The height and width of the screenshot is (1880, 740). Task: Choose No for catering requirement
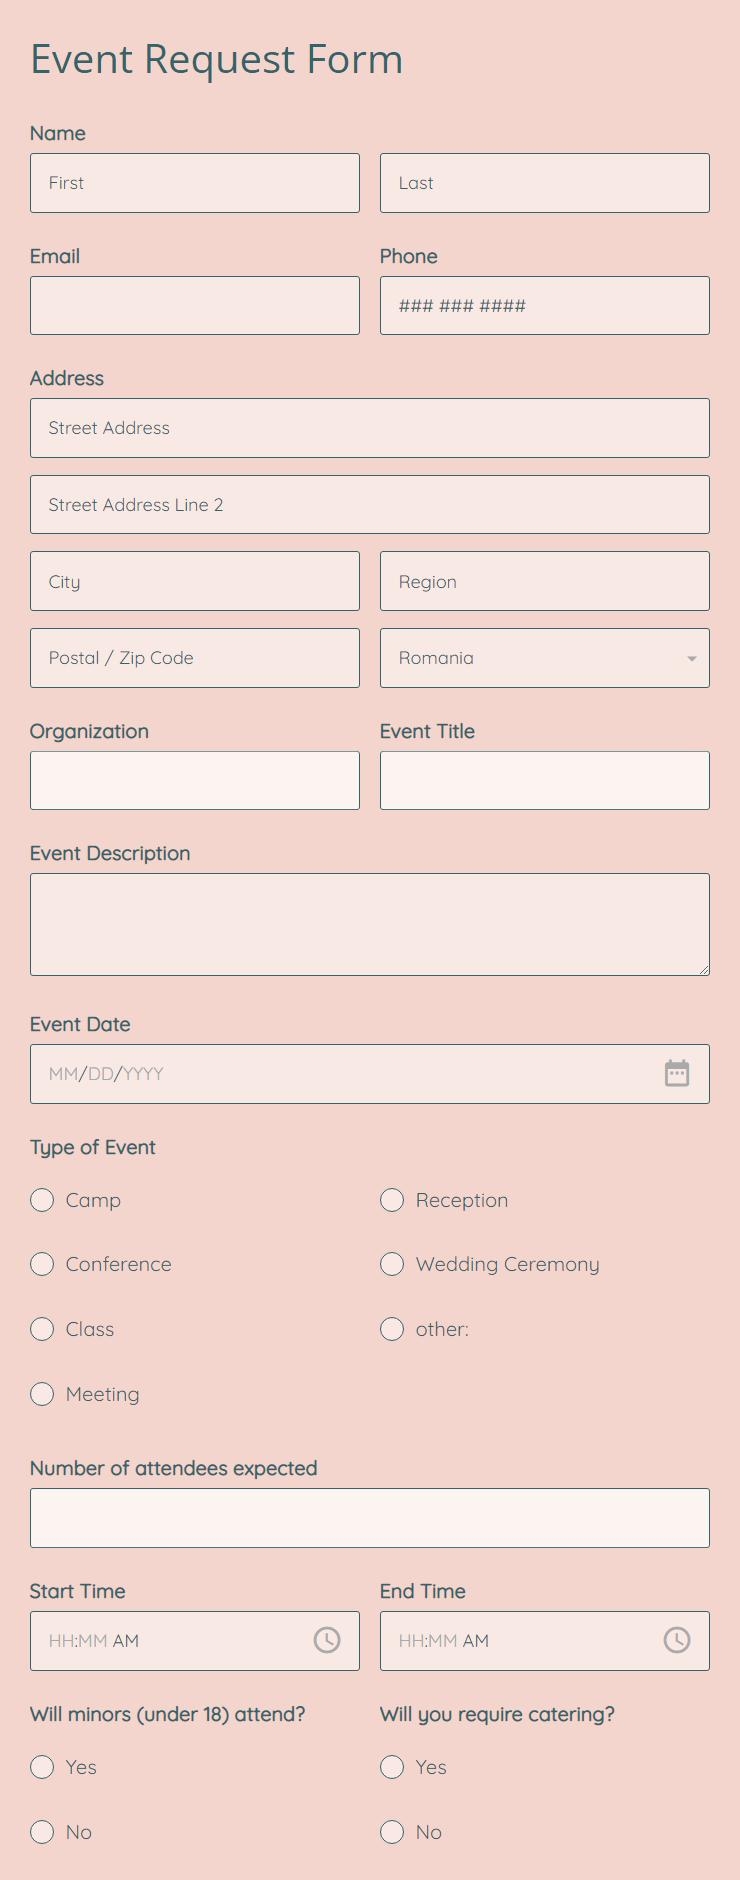[x=392, y=1832]
